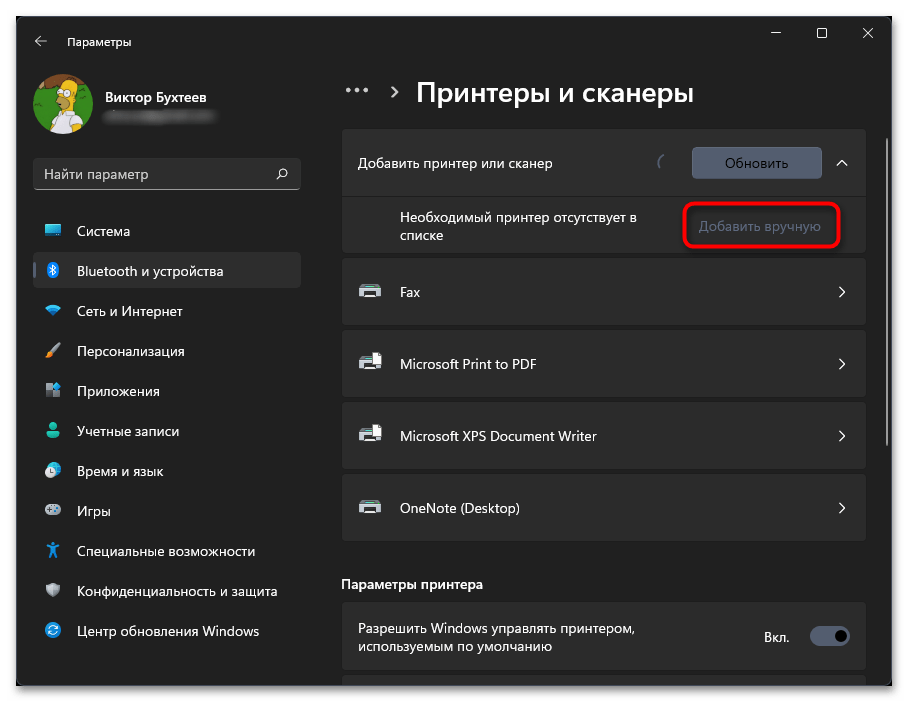Viewport: 908px width, 702px height.
Task: Minimize the Параметры window
Action: coord(776,33)
